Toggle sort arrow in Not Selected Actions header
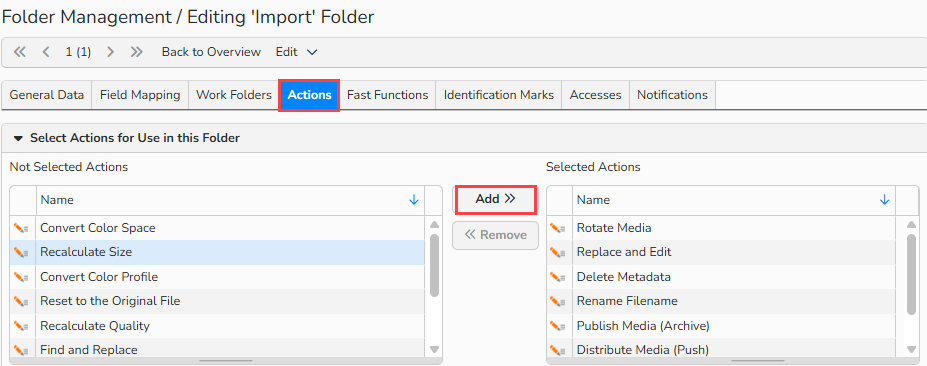The height and width of the screenshot is (366, 927). pos(414,200)
